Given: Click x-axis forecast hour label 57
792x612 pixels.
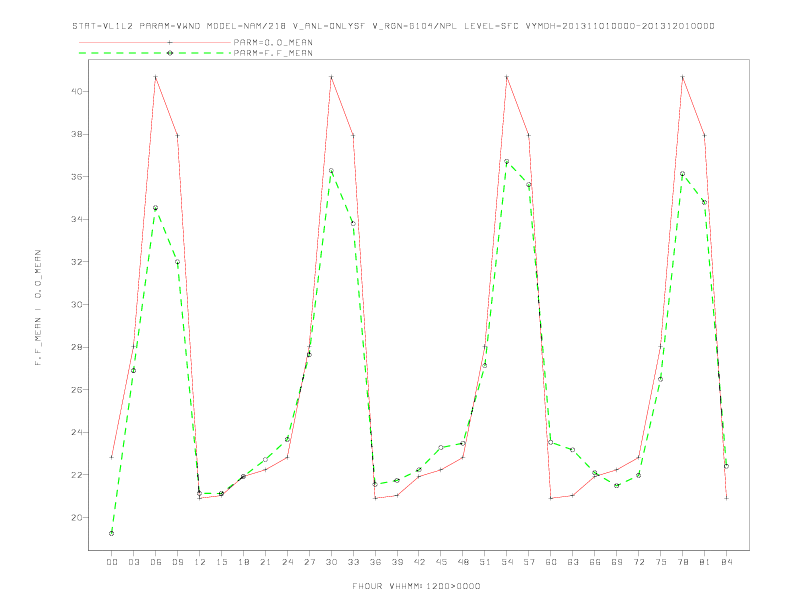Looking at the screenshot, I should [x=529, y=562].
